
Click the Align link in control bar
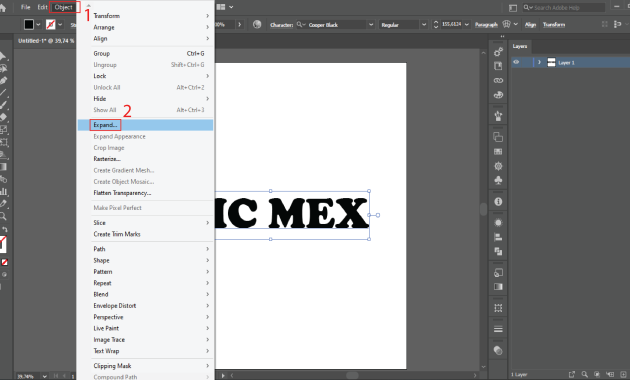coord(530,25)
